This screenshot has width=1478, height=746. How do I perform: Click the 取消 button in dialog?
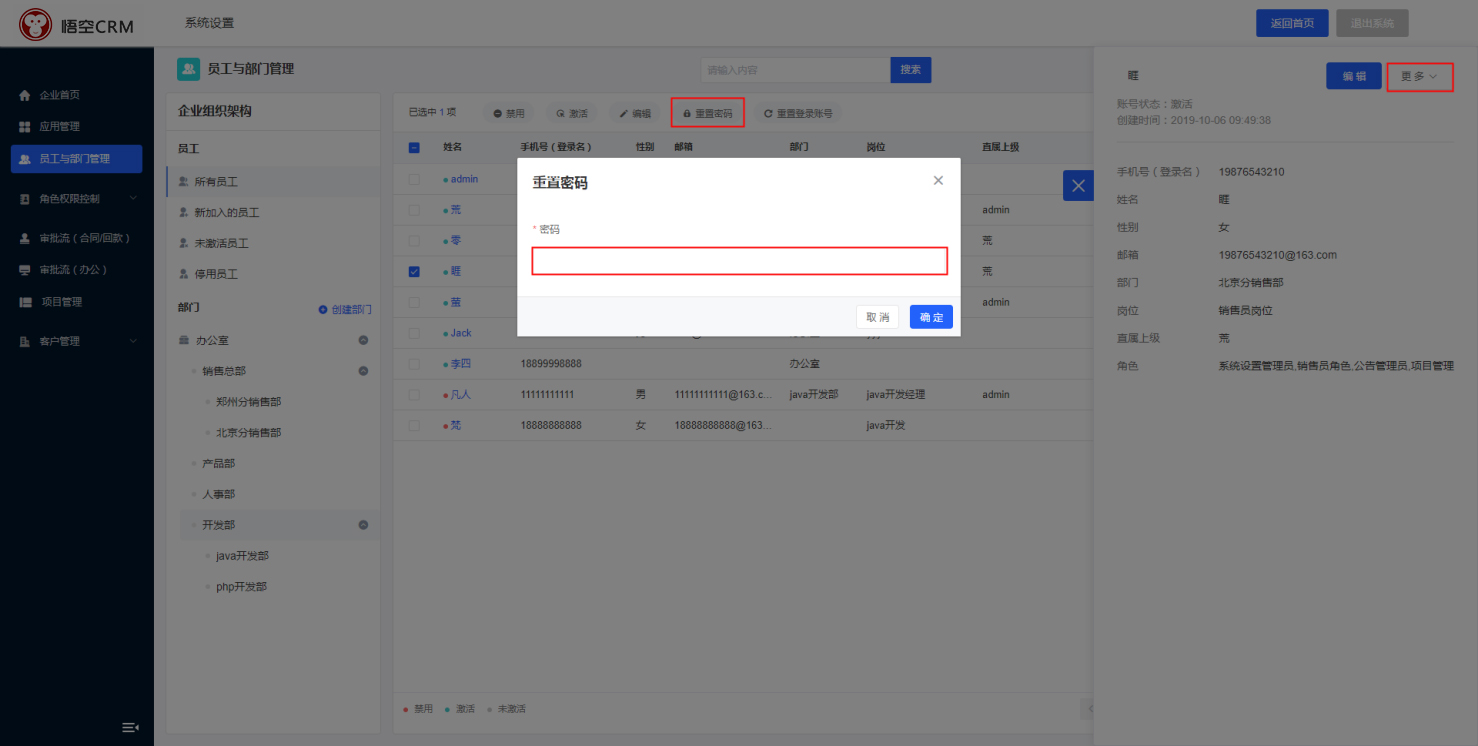878,317
